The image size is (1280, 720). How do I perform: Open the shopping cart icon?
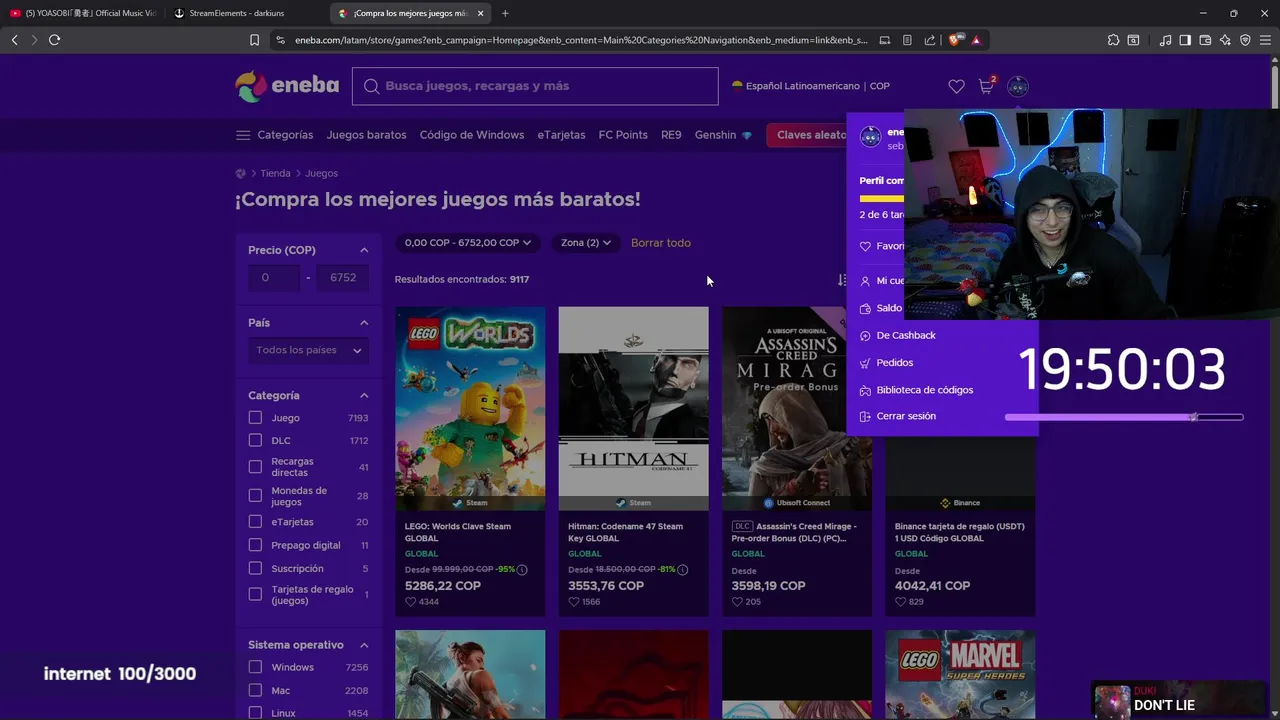coord(986,86)
